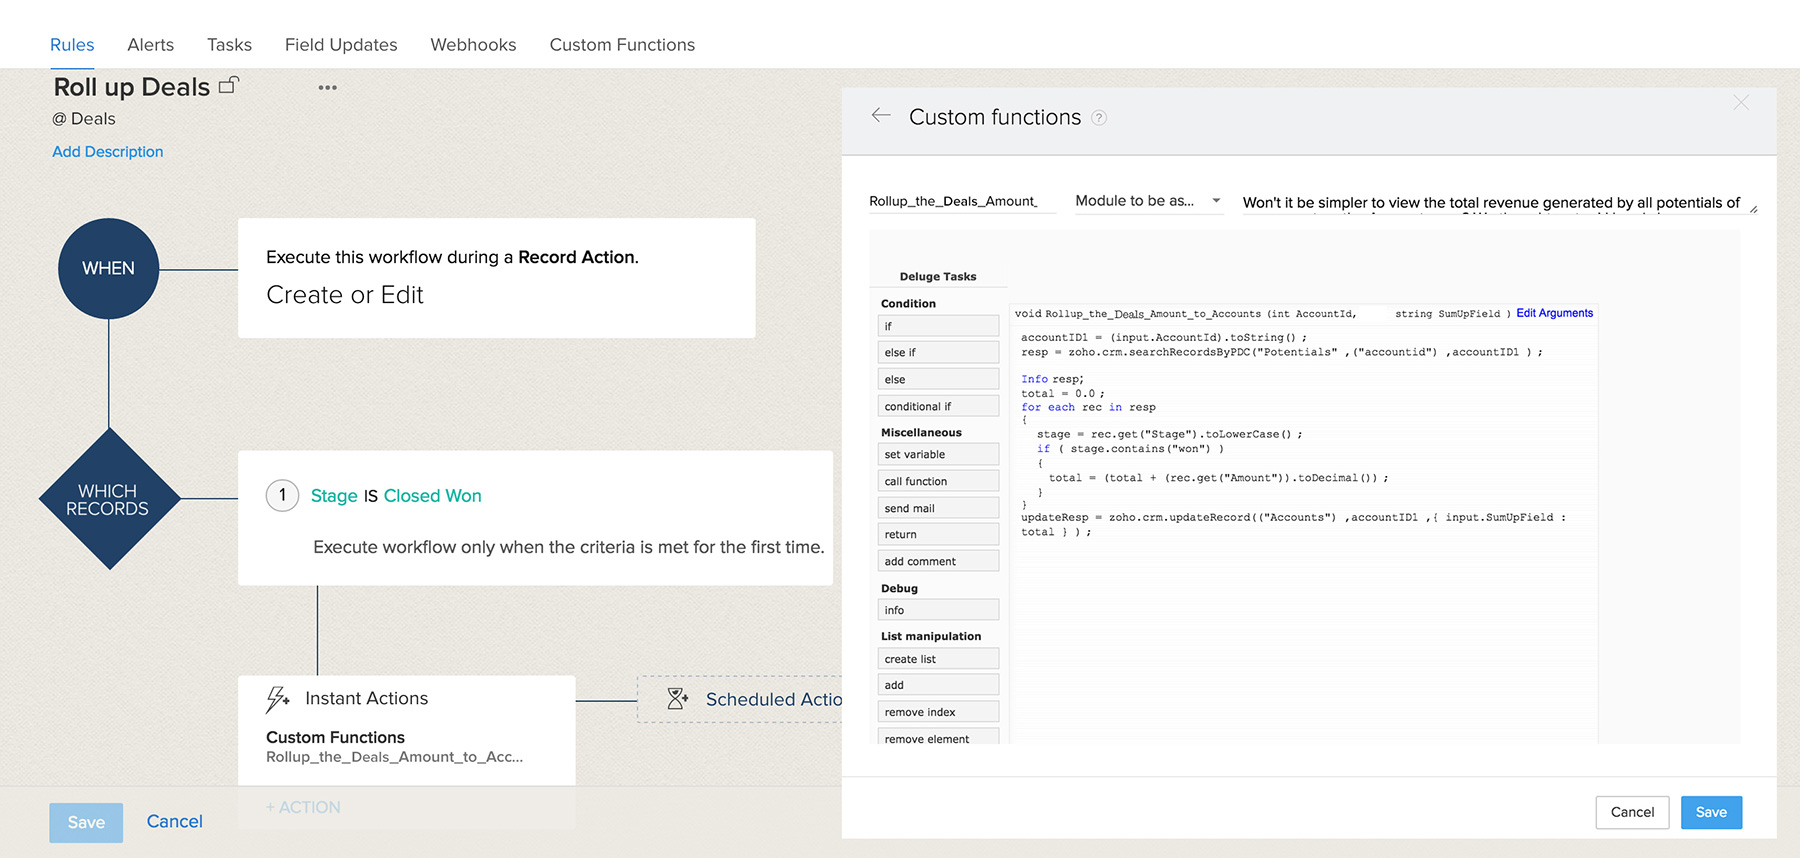Cancel the custom function dialog
Screen dimensions: 1800x858
[x=1632, y=812]
